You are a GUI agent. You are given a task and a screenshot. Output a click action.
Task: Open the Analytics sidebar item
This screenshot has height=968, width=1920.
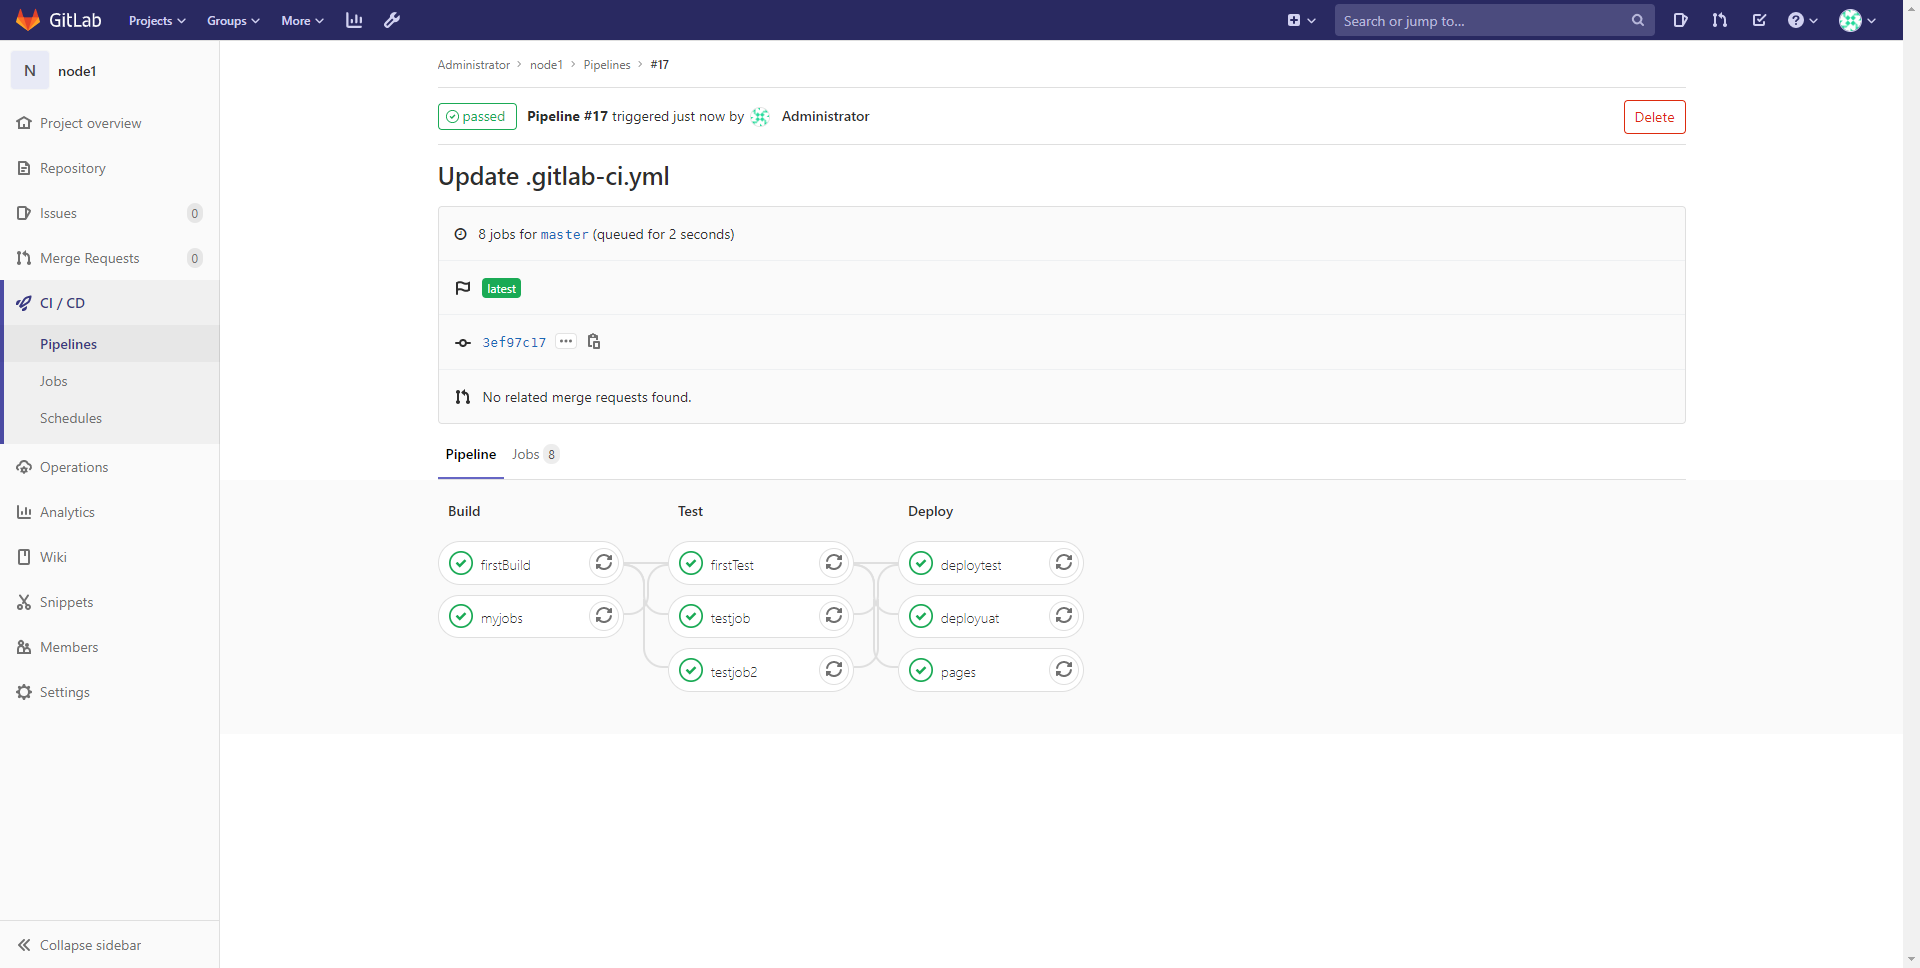coord(110,512)
